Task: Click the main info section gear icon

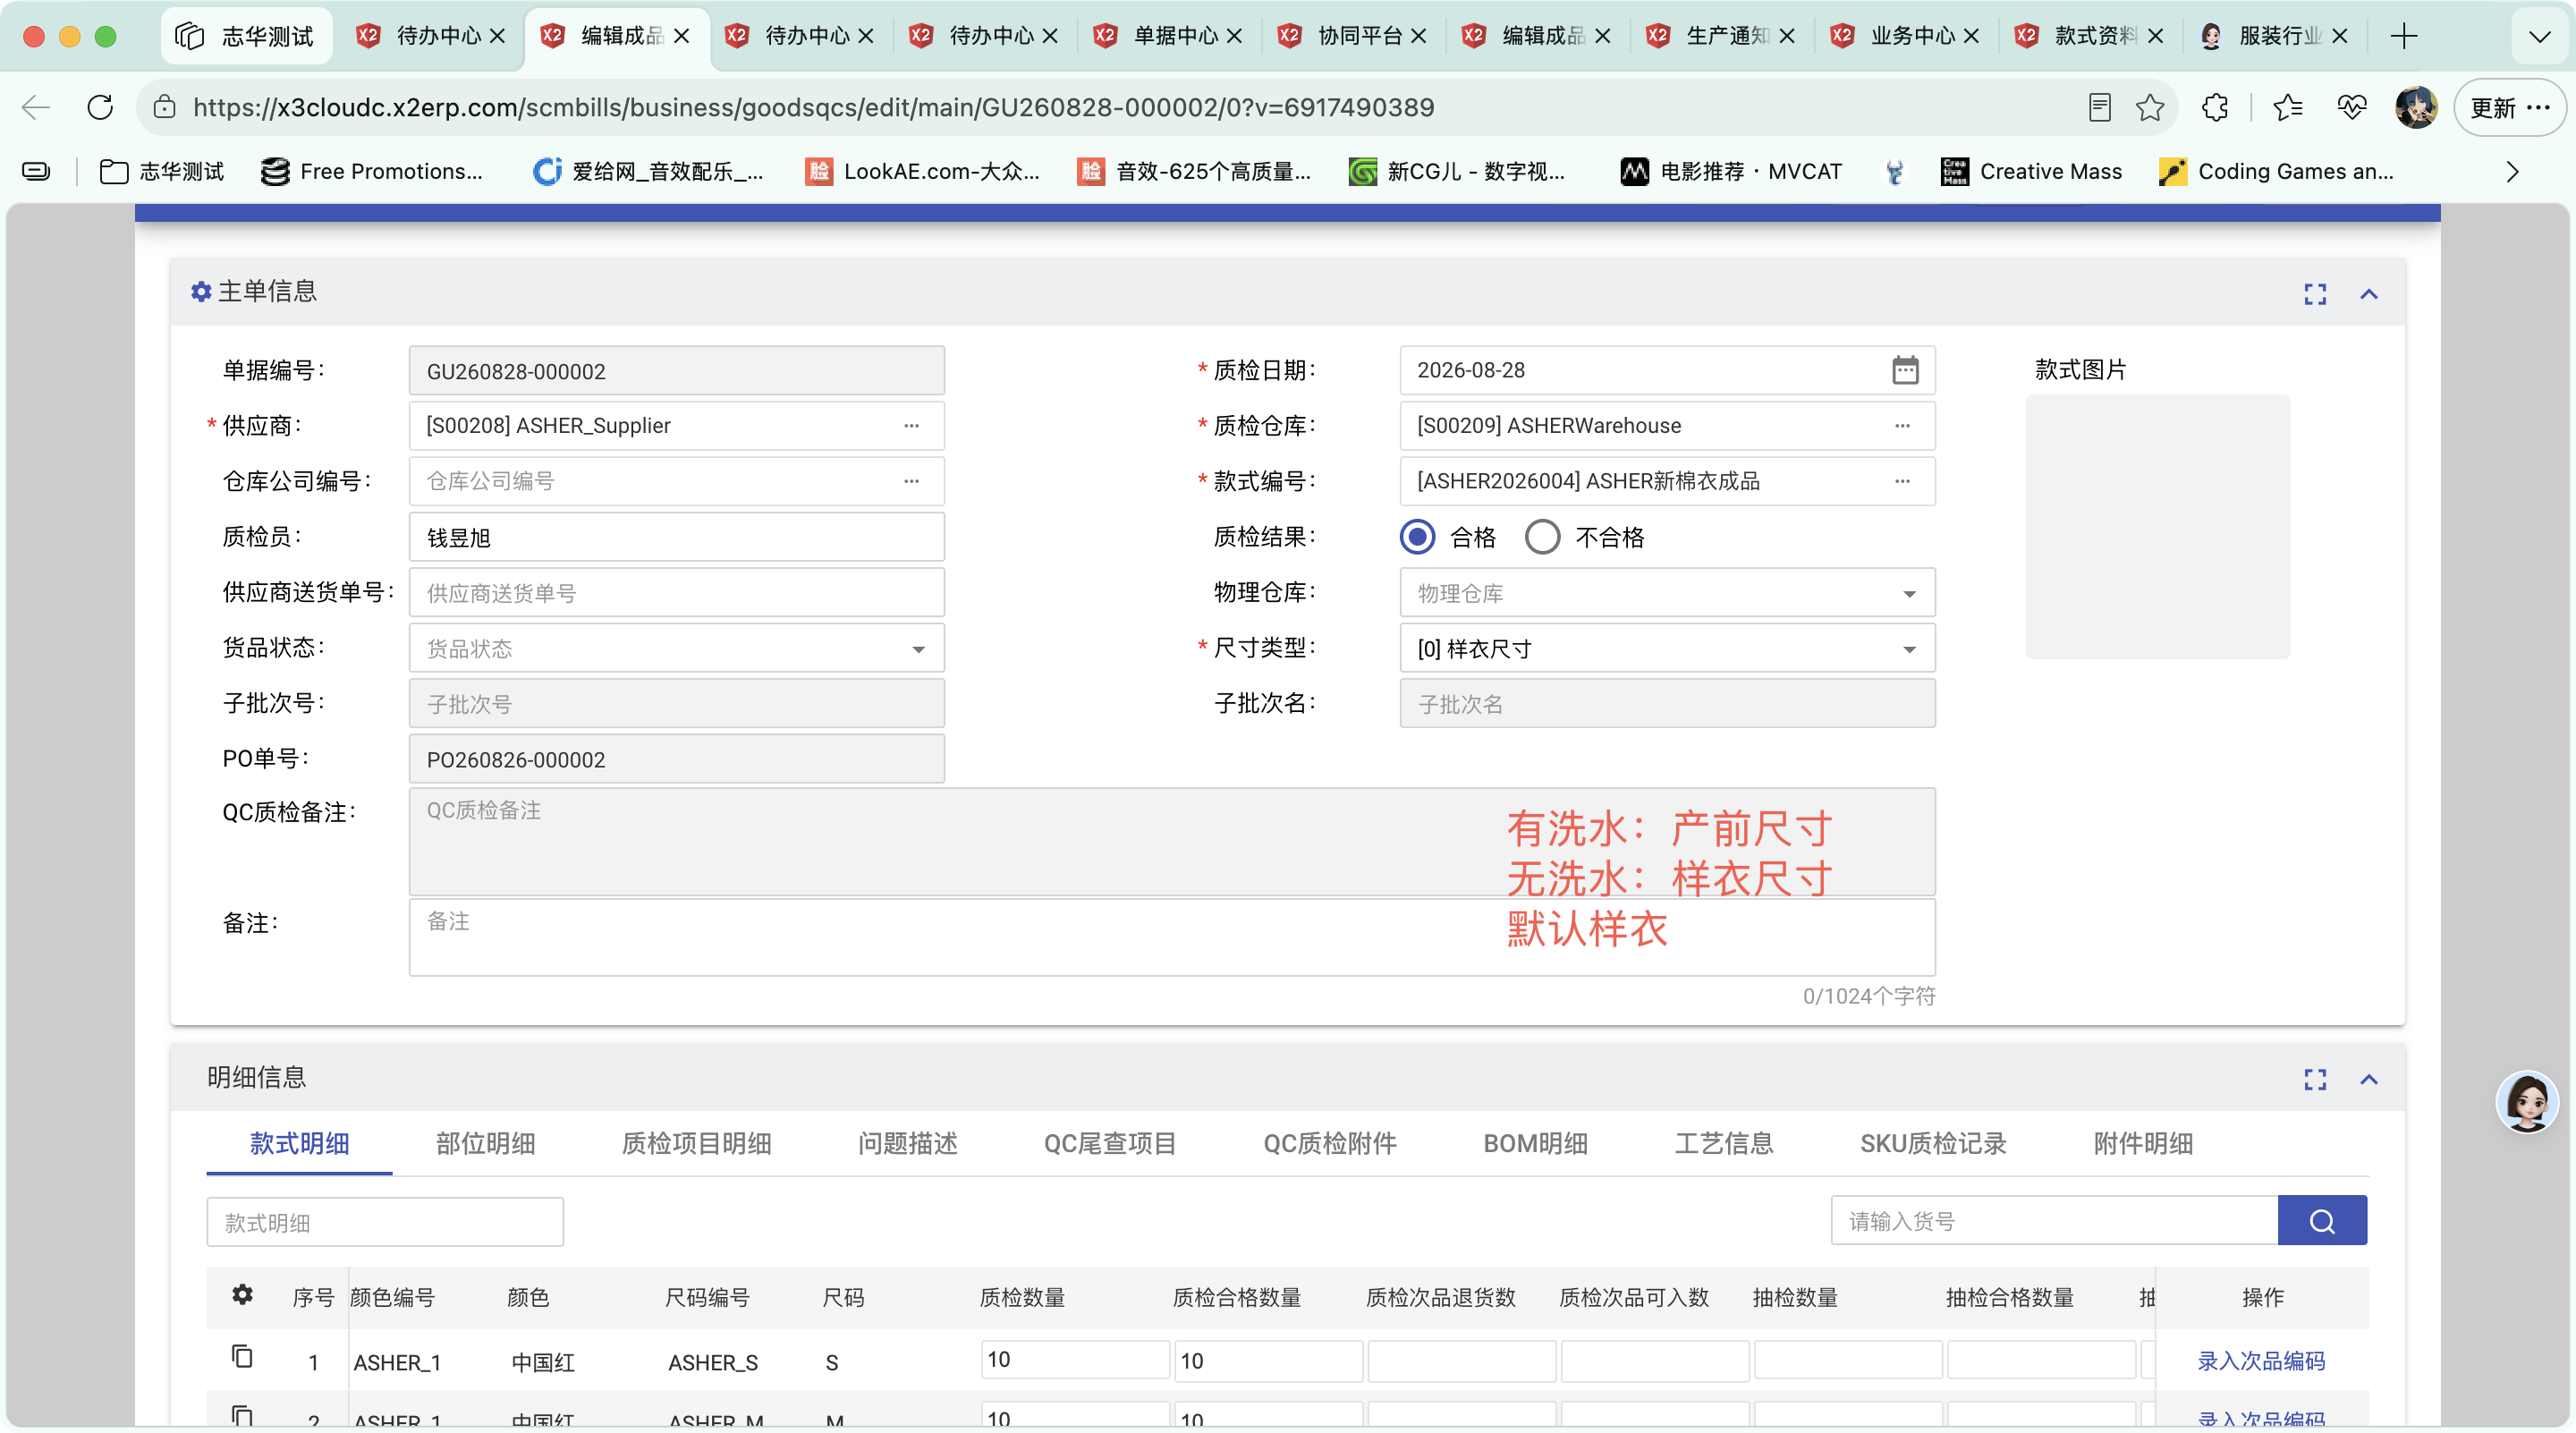Action: tap(201, 291)
